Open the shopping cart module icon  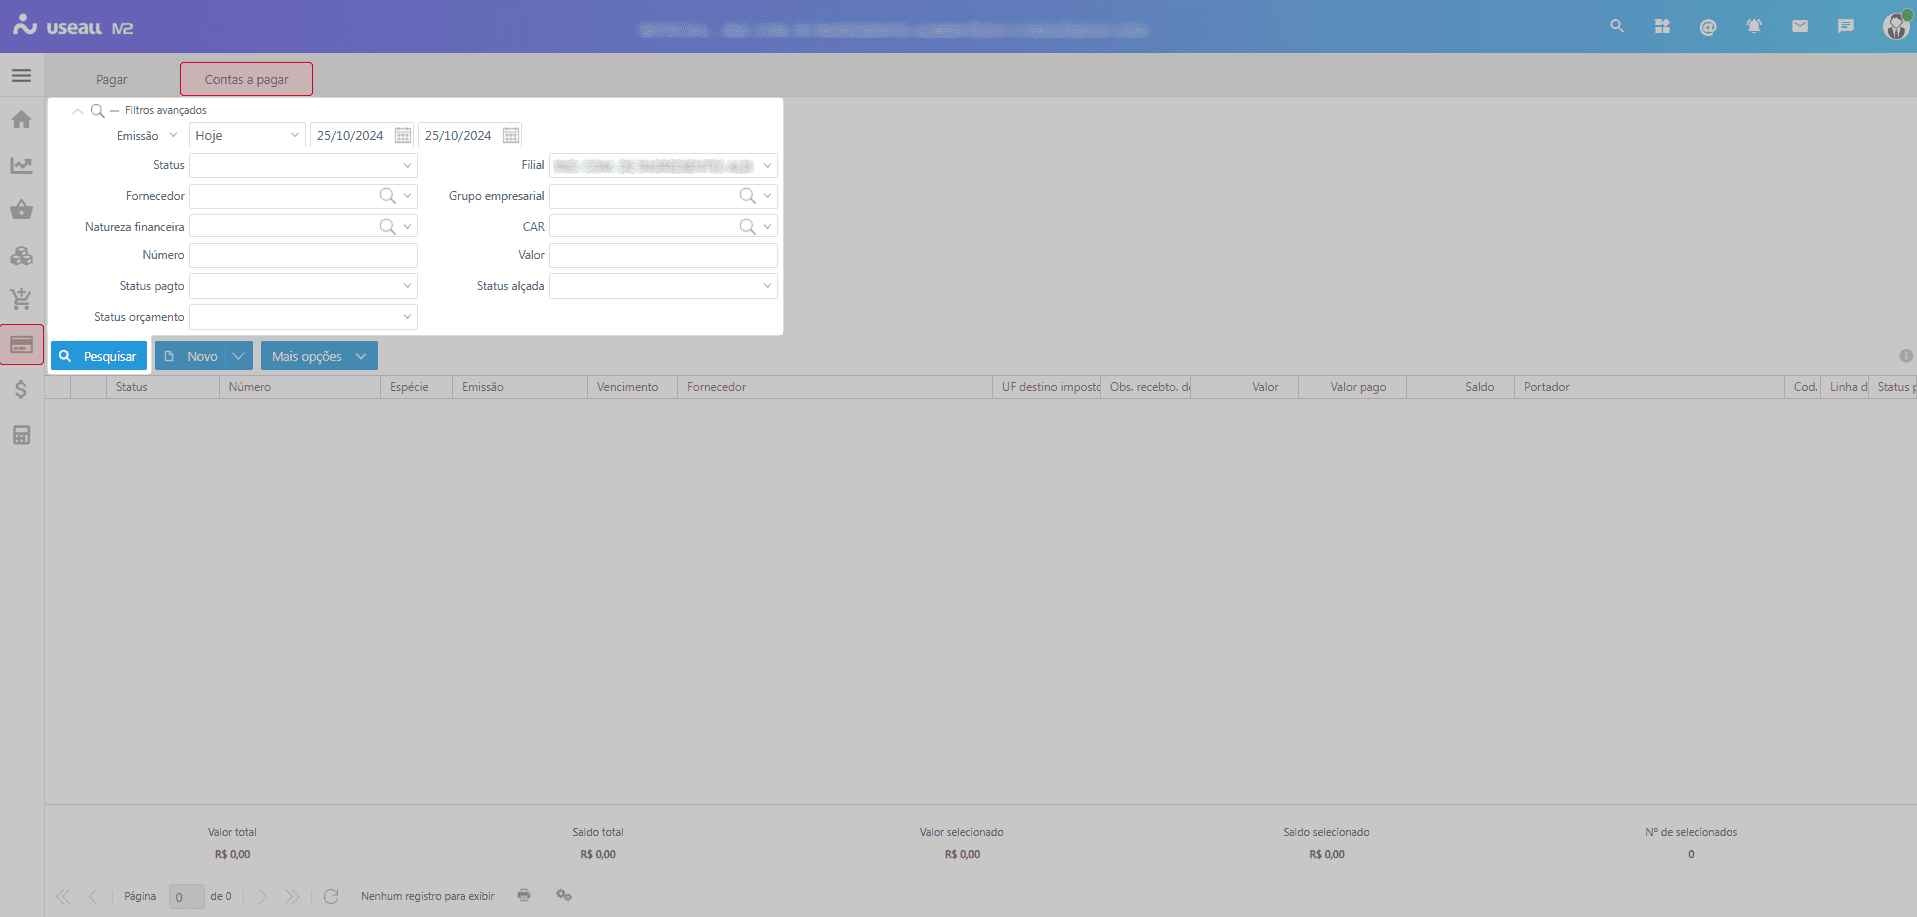click(21, 299)
